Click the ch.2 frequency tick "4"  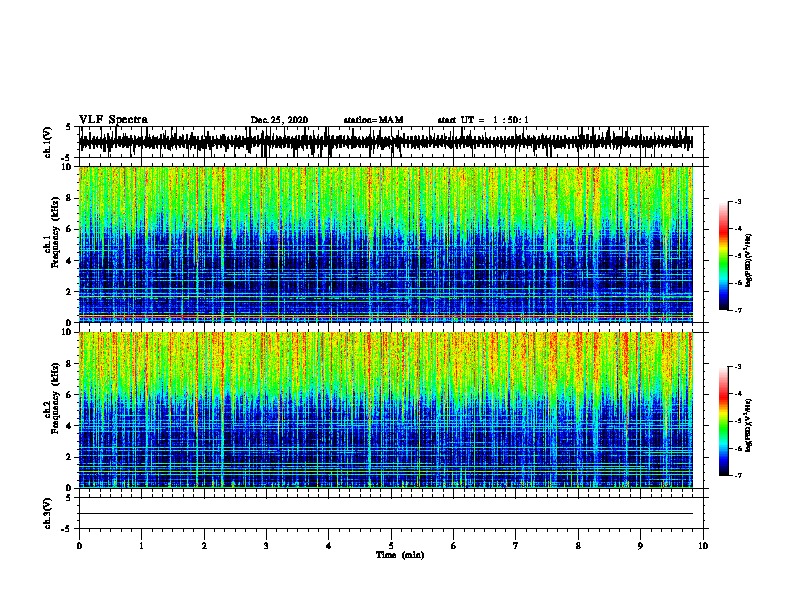point(71,426)
